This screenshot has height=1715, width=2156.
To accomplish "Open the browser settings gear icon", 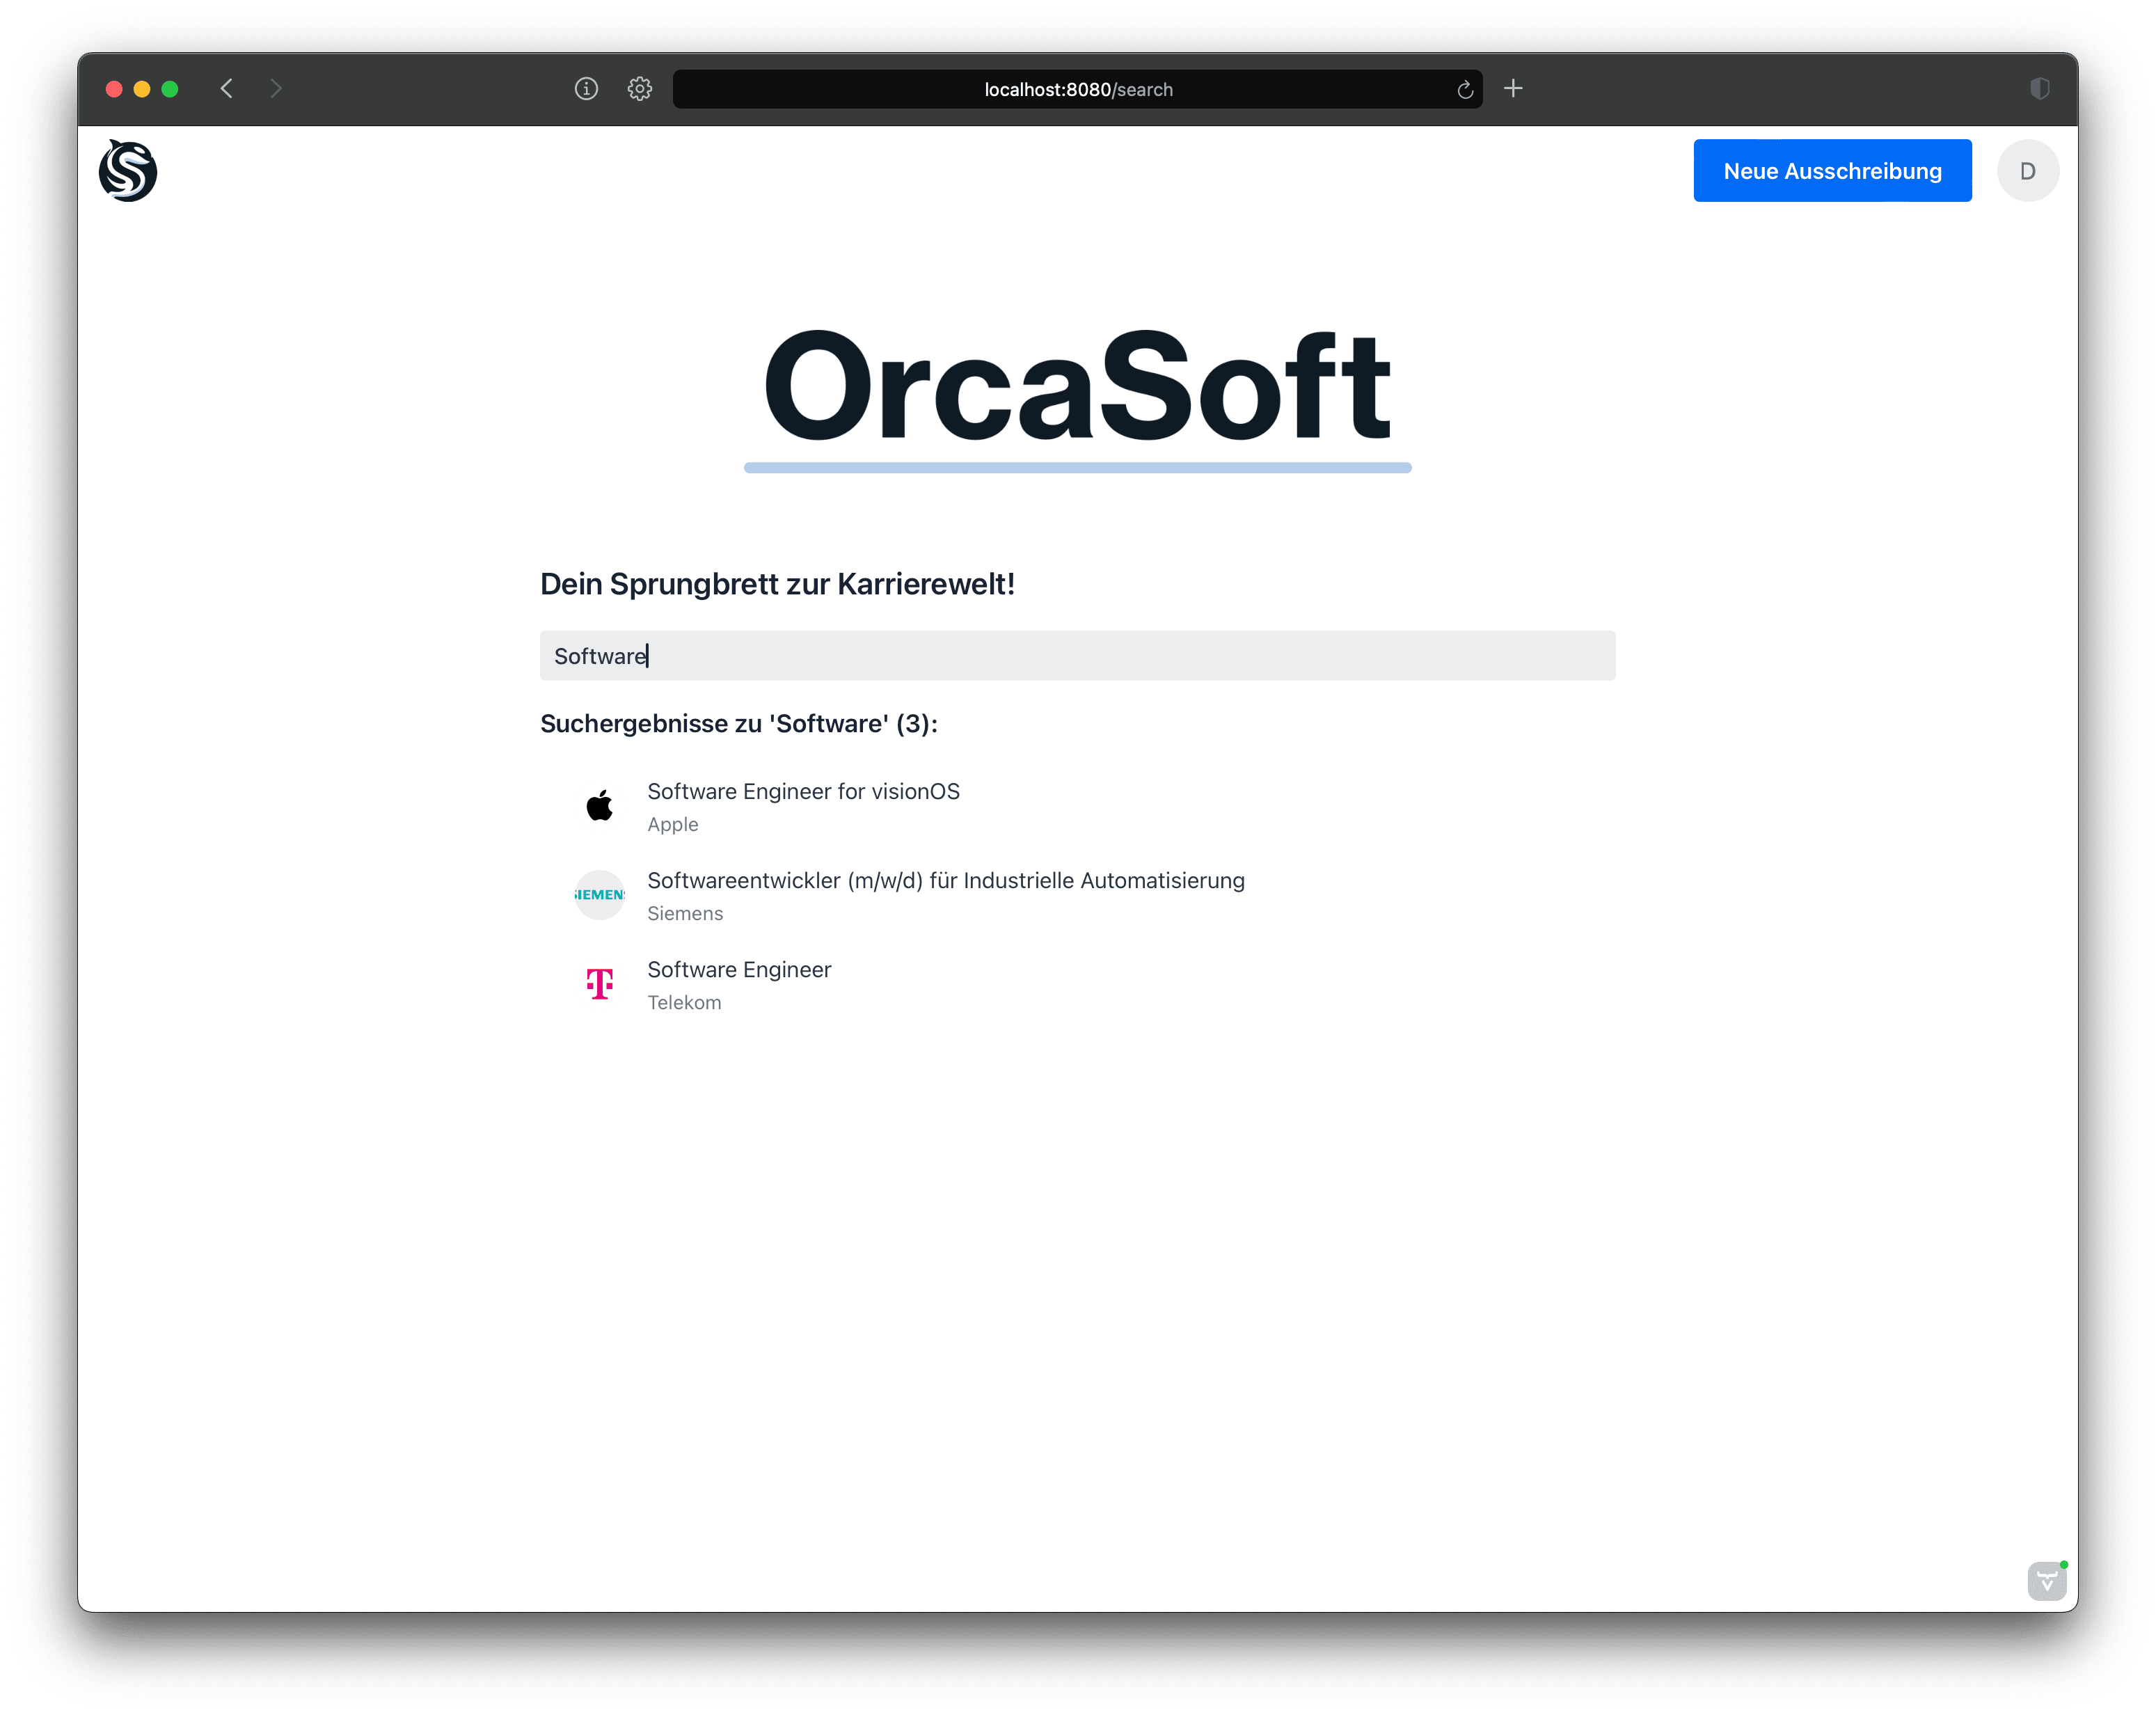I will pos(640,89).
